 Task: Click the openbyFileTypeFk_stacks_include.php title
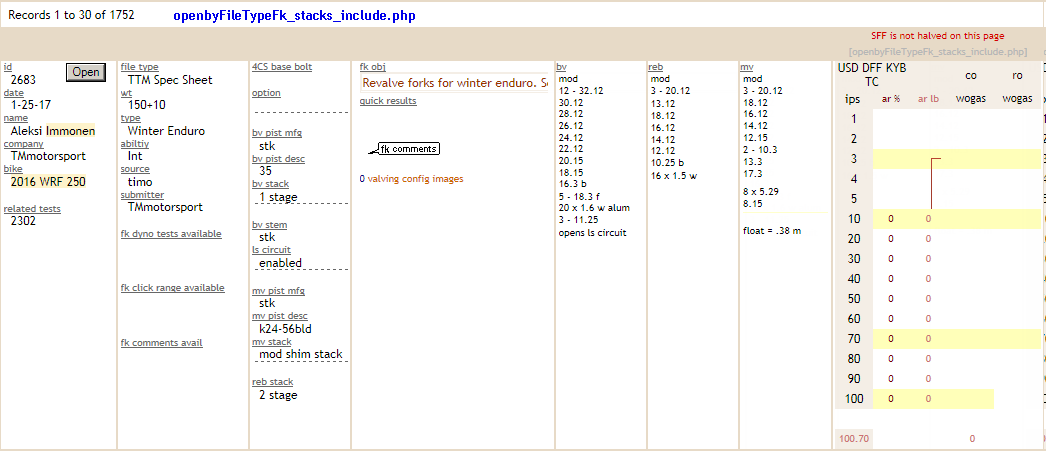point(294,16)
